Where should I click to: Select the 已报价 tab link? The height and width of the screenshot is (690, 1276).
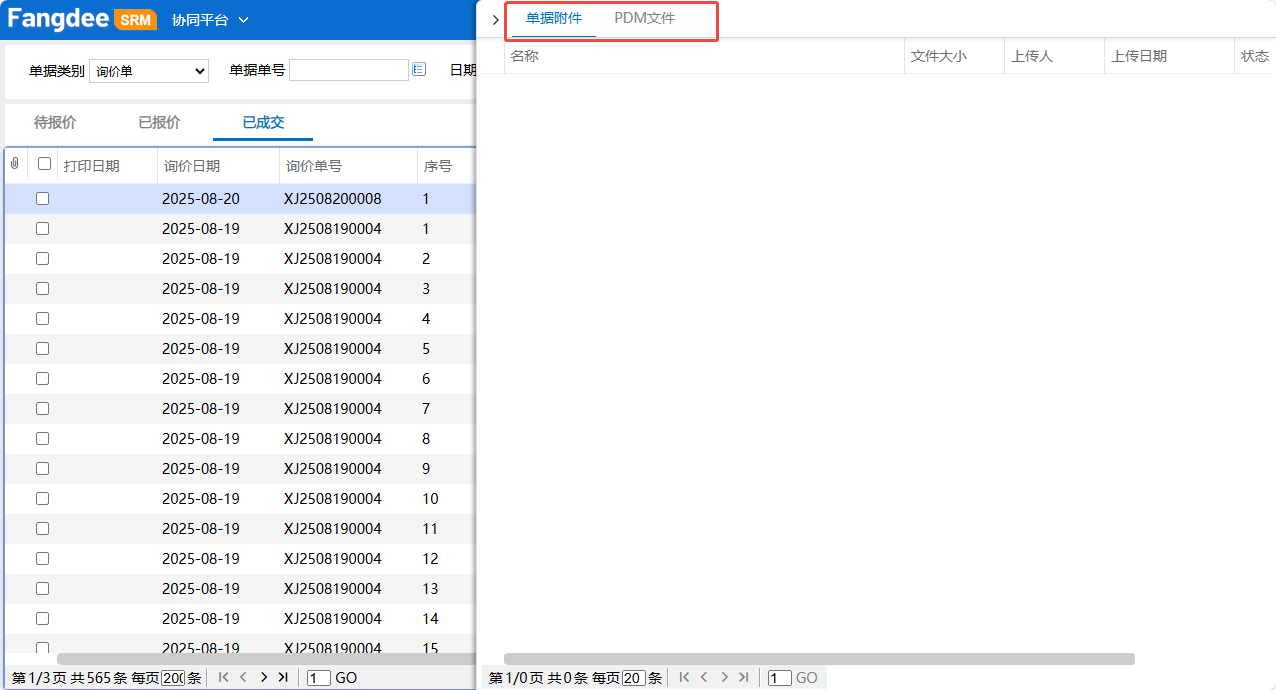coord(158,122)
